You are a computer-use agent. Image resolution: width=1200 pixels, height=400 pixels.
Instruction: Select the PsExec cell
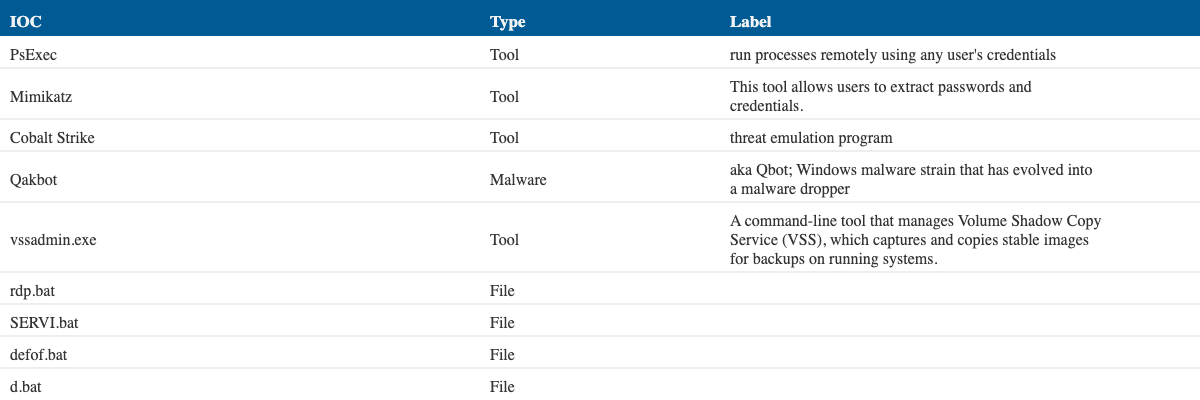pos(34,55)
